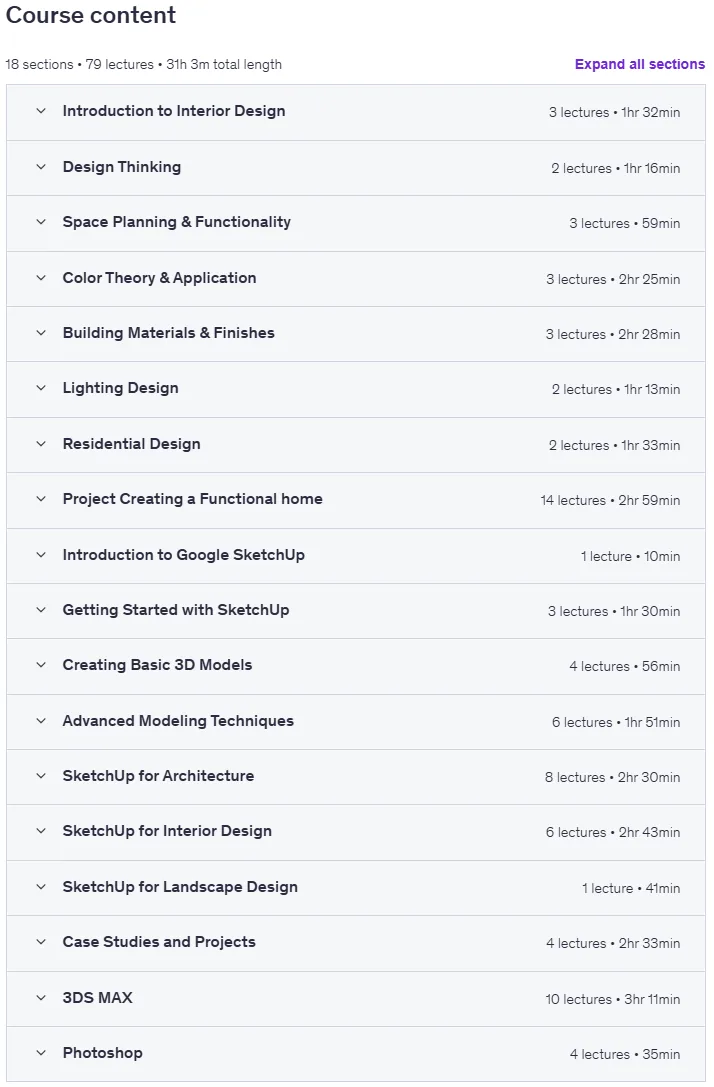Expand the SketchUp for Architecture chevron
Viewport: 714px width, 1087px height.
click(41, 776)
